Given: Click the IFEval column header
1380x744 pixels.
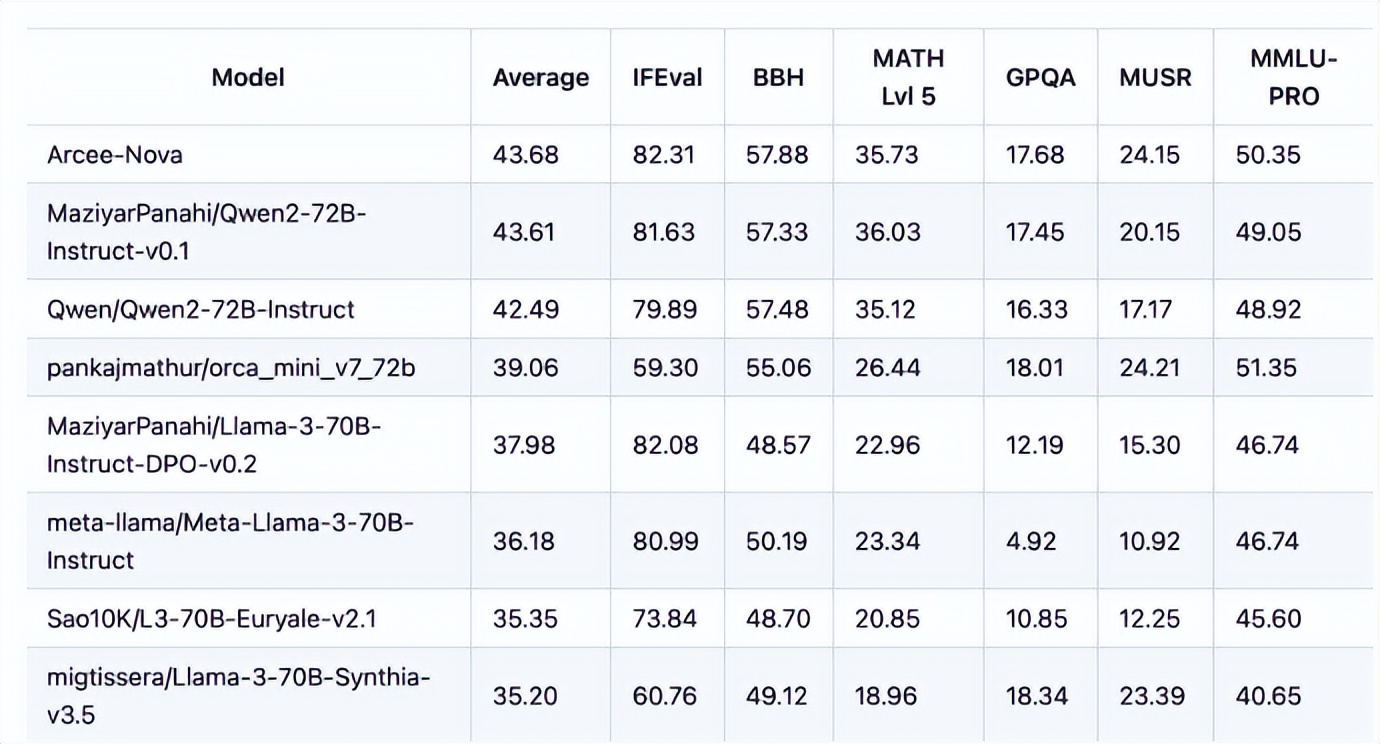Looking at the screenshot, I should pyautogui.click(x=667, y=78).
